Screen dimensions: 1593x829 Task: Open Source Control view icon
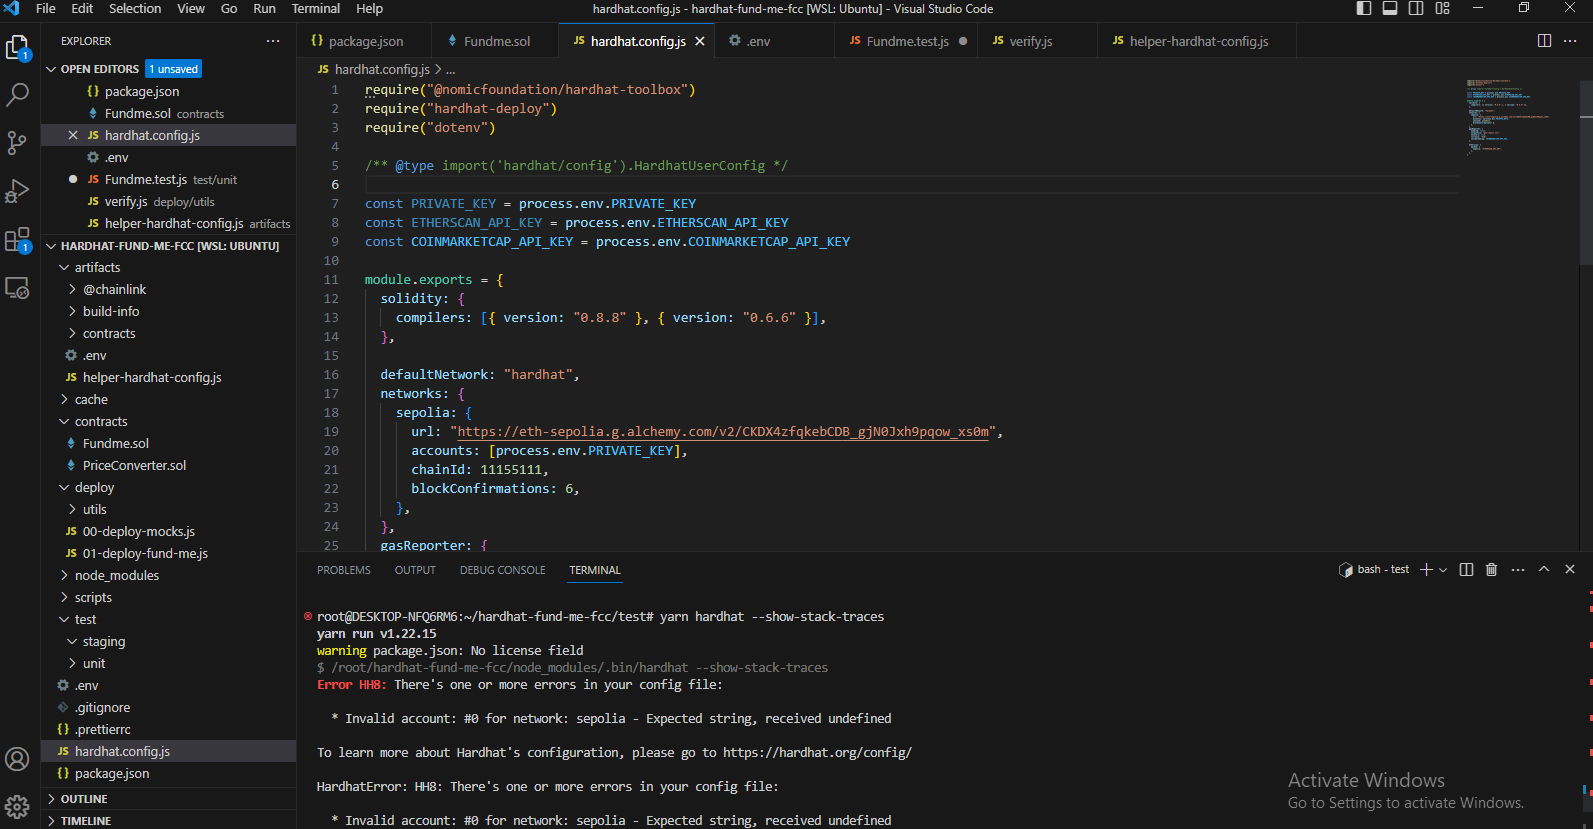(18, 143)
